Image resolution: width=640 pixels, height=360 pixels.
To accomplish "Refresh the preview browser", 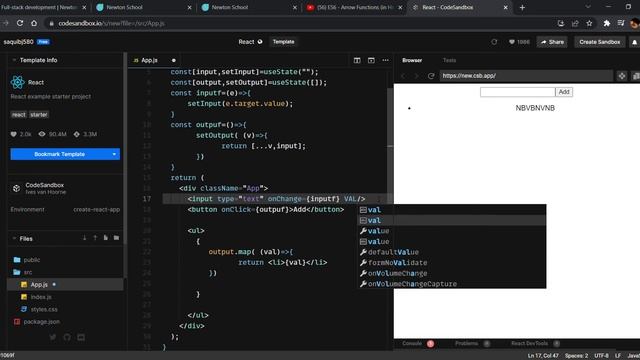I will (431, 76).
